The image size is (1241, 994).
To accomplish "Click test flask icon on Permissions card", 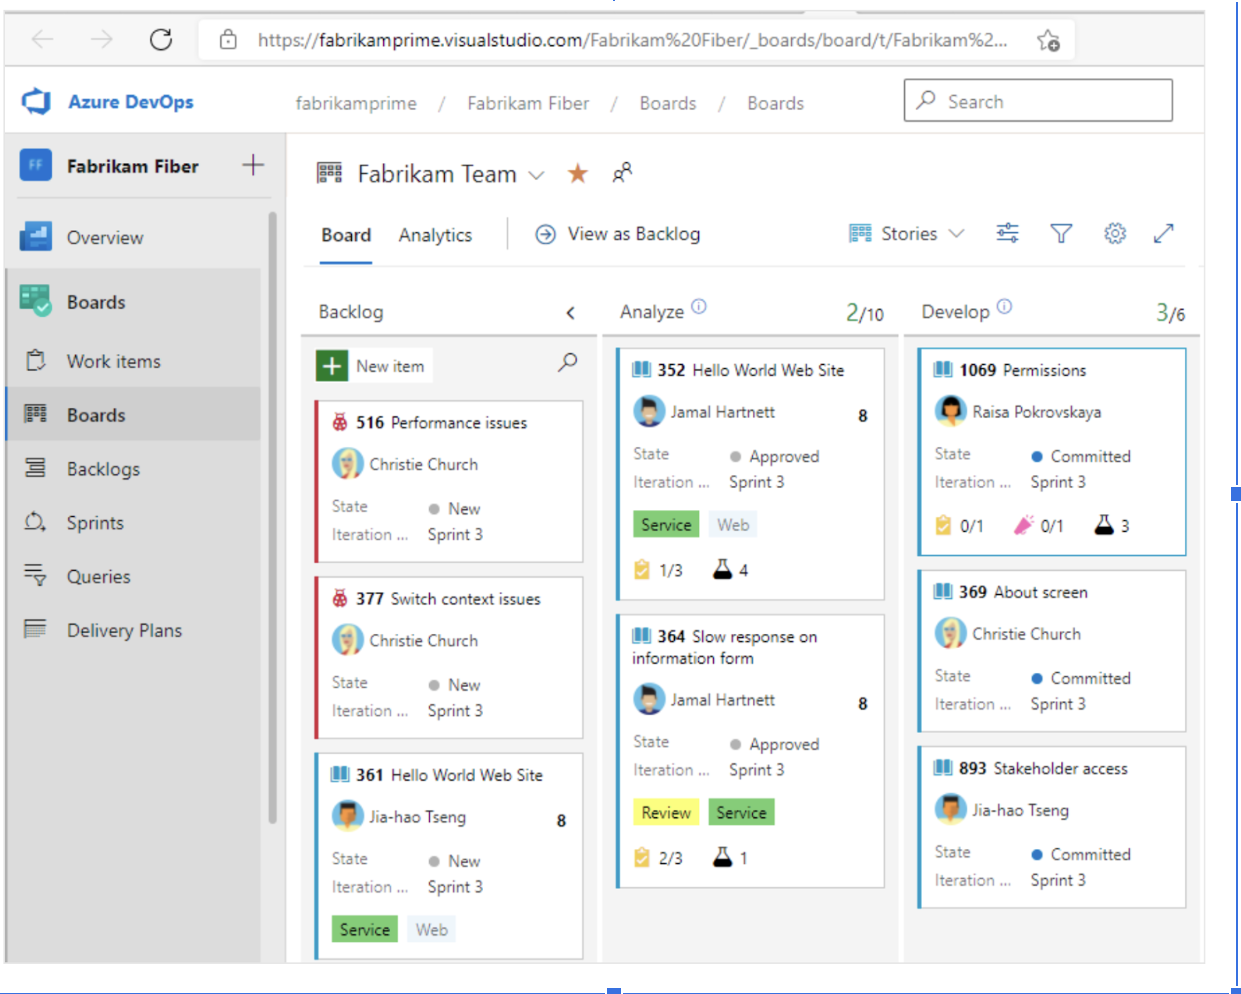I will tap(1104, 525).
